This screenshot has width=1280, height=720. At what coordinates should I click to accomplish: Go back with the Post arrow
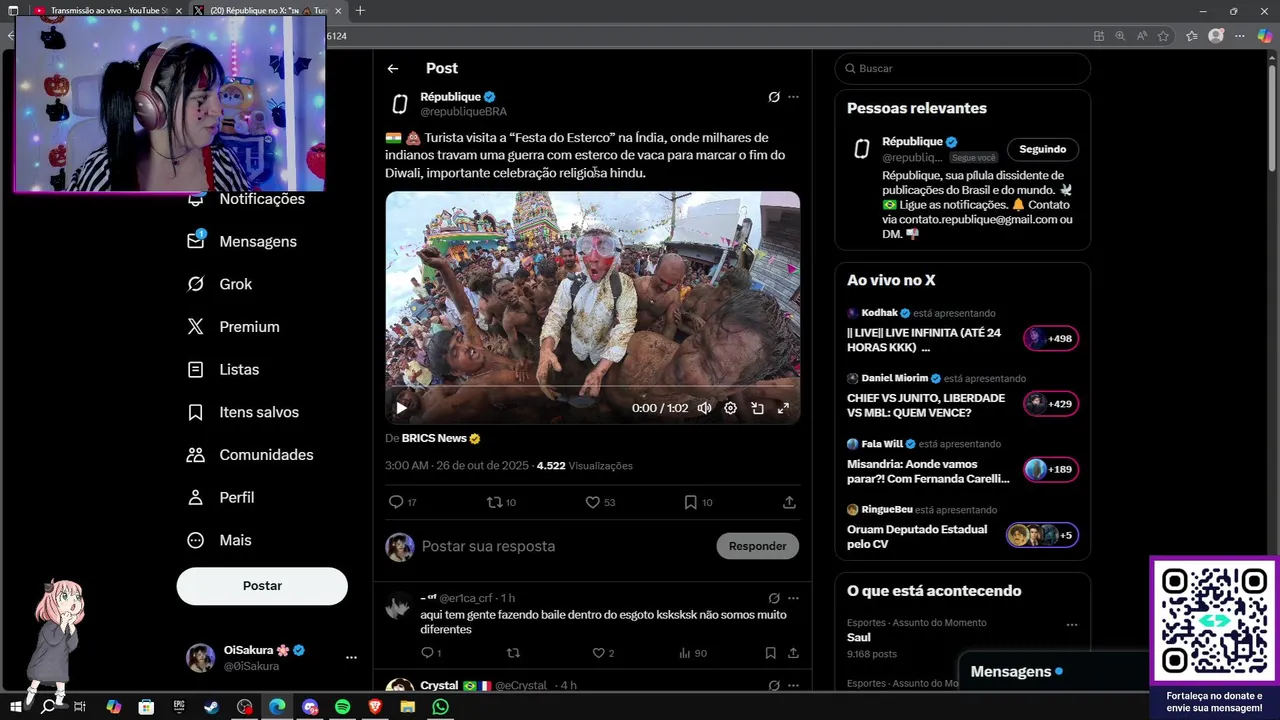tap(393, 69)
